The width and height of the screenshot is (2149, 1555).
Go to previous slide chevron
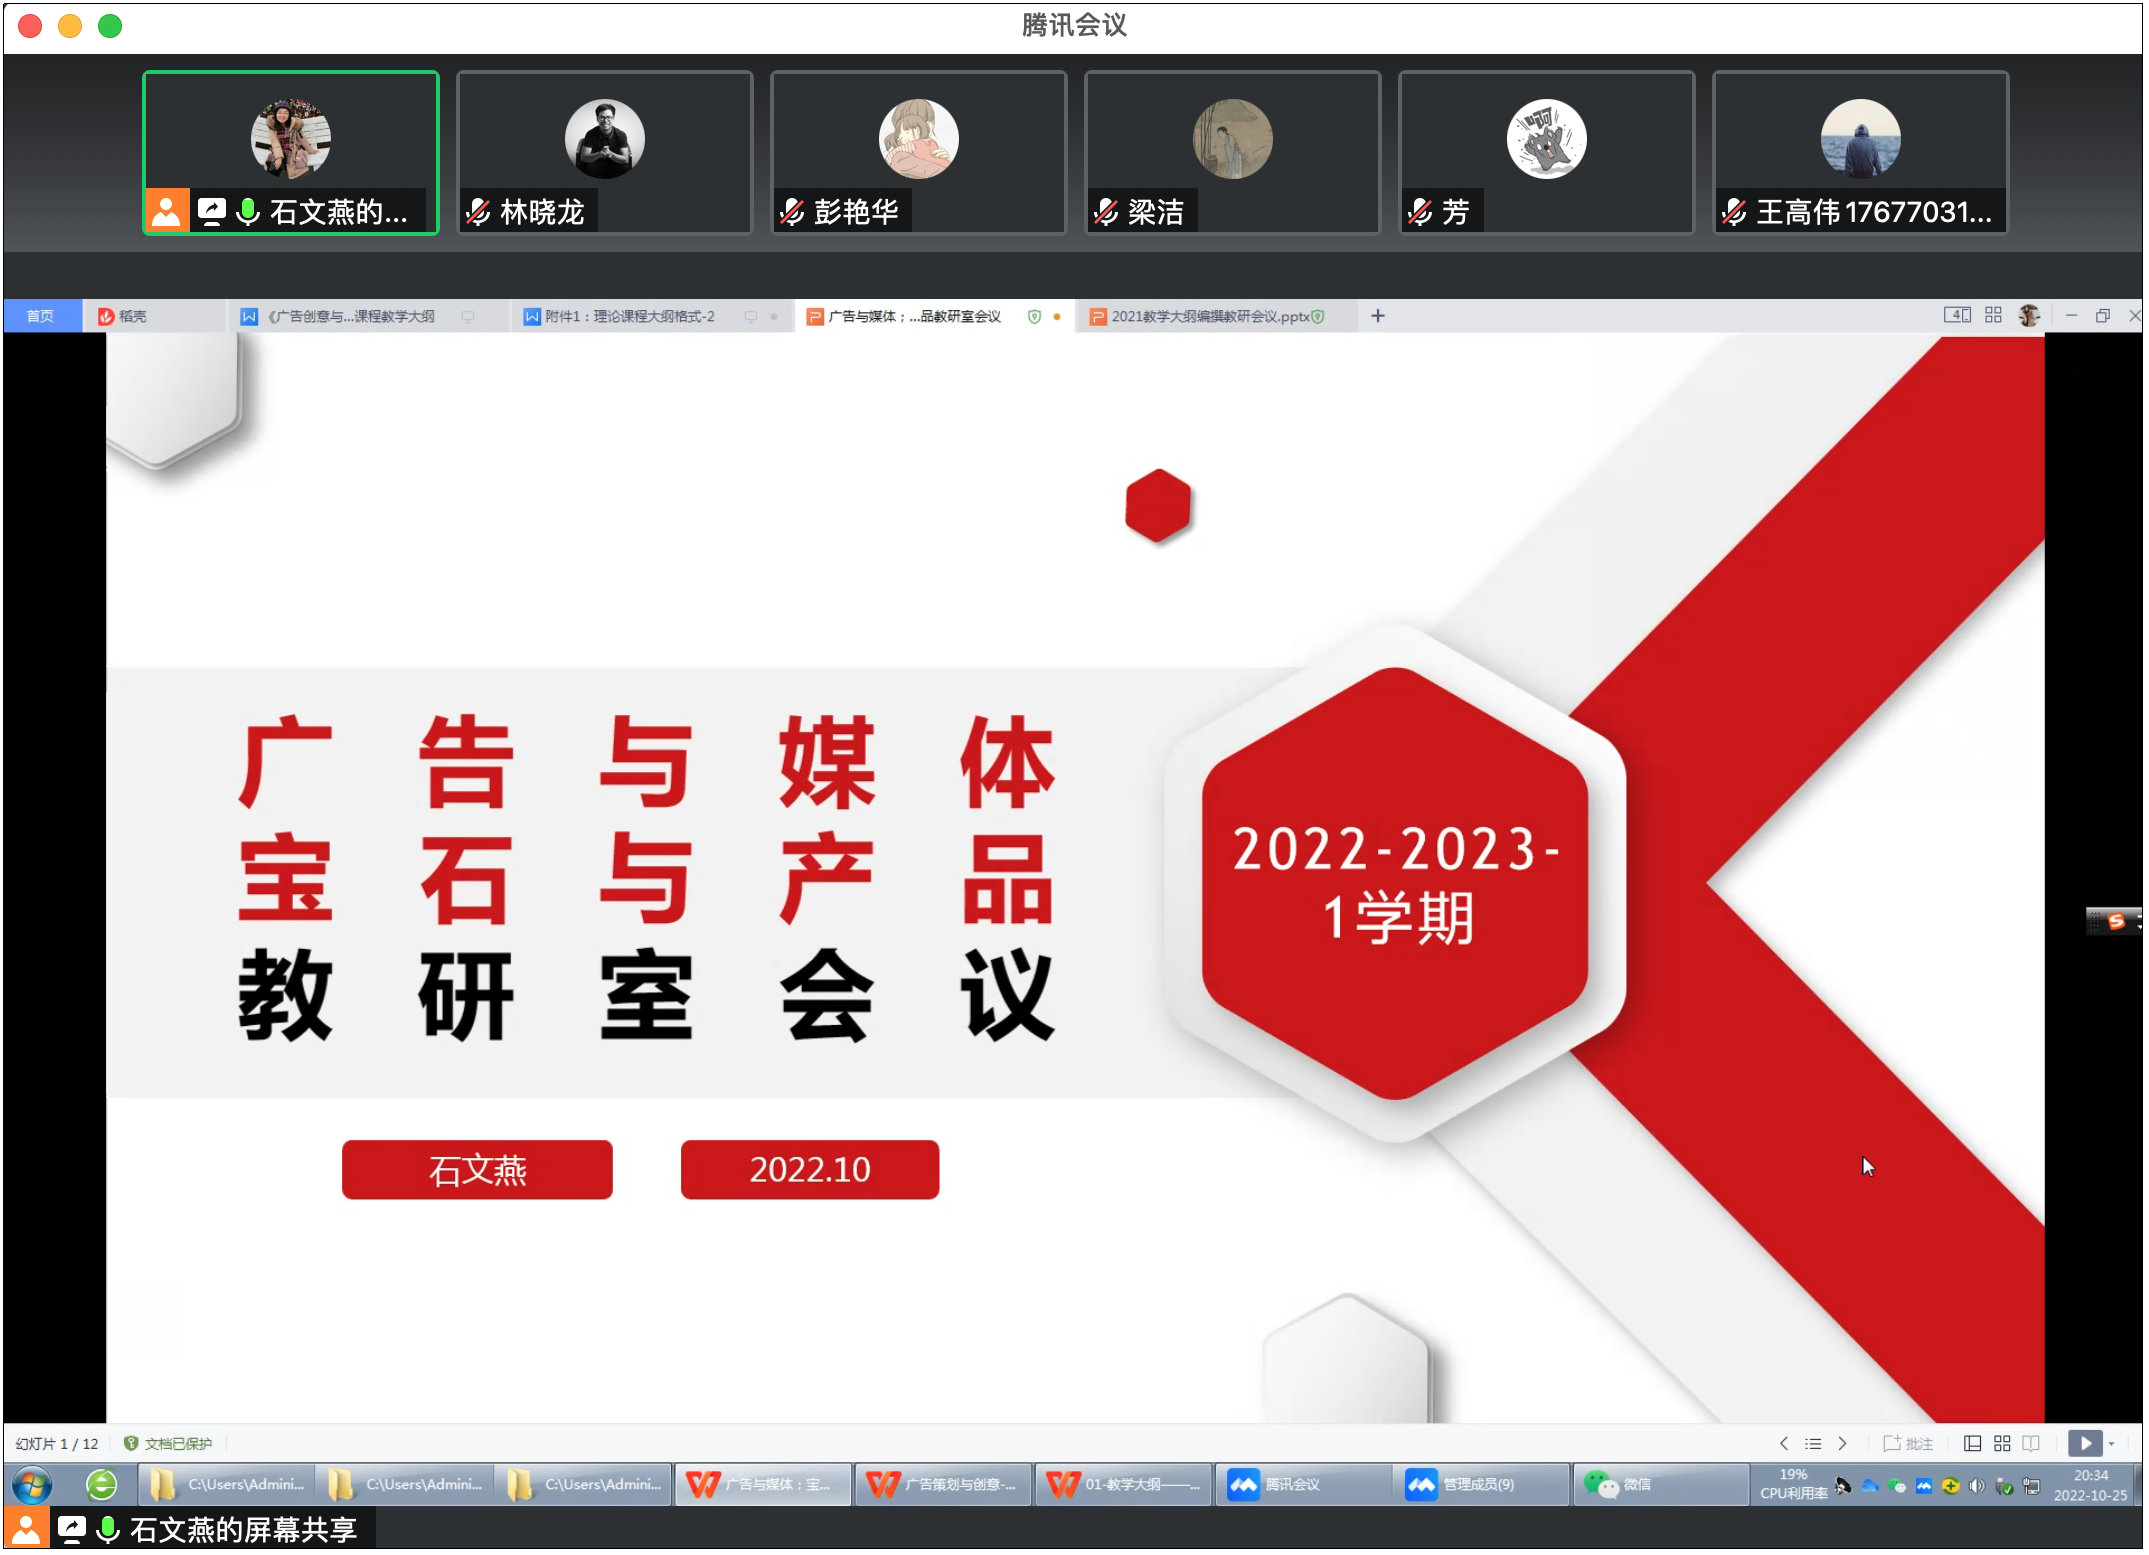[x=1783, y=1443]
